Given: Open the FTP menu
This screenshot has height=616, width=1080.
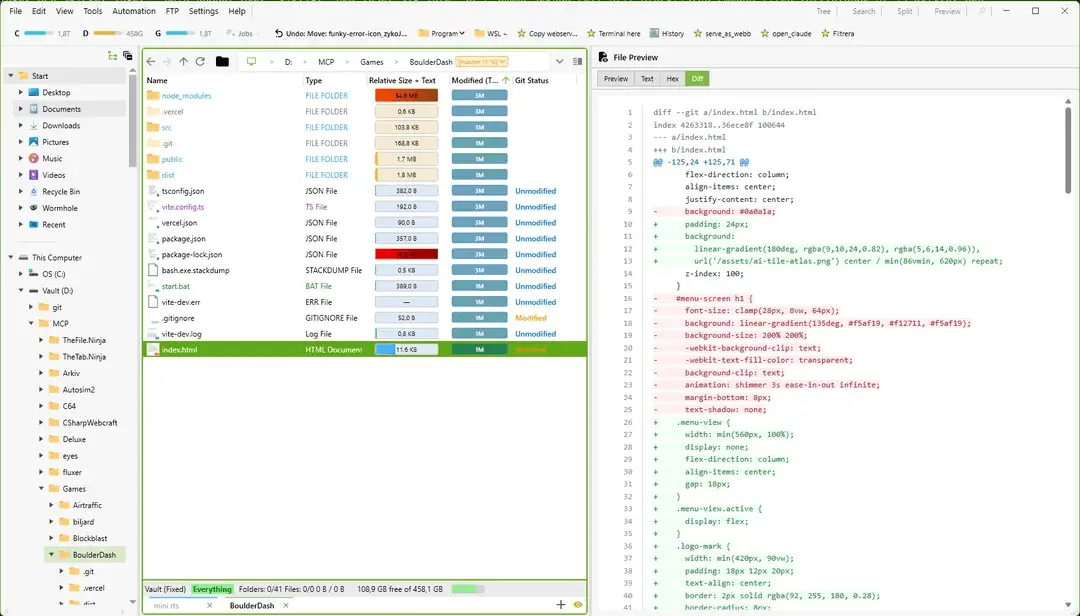Looking at the screenshot, I should coord(172,11).
